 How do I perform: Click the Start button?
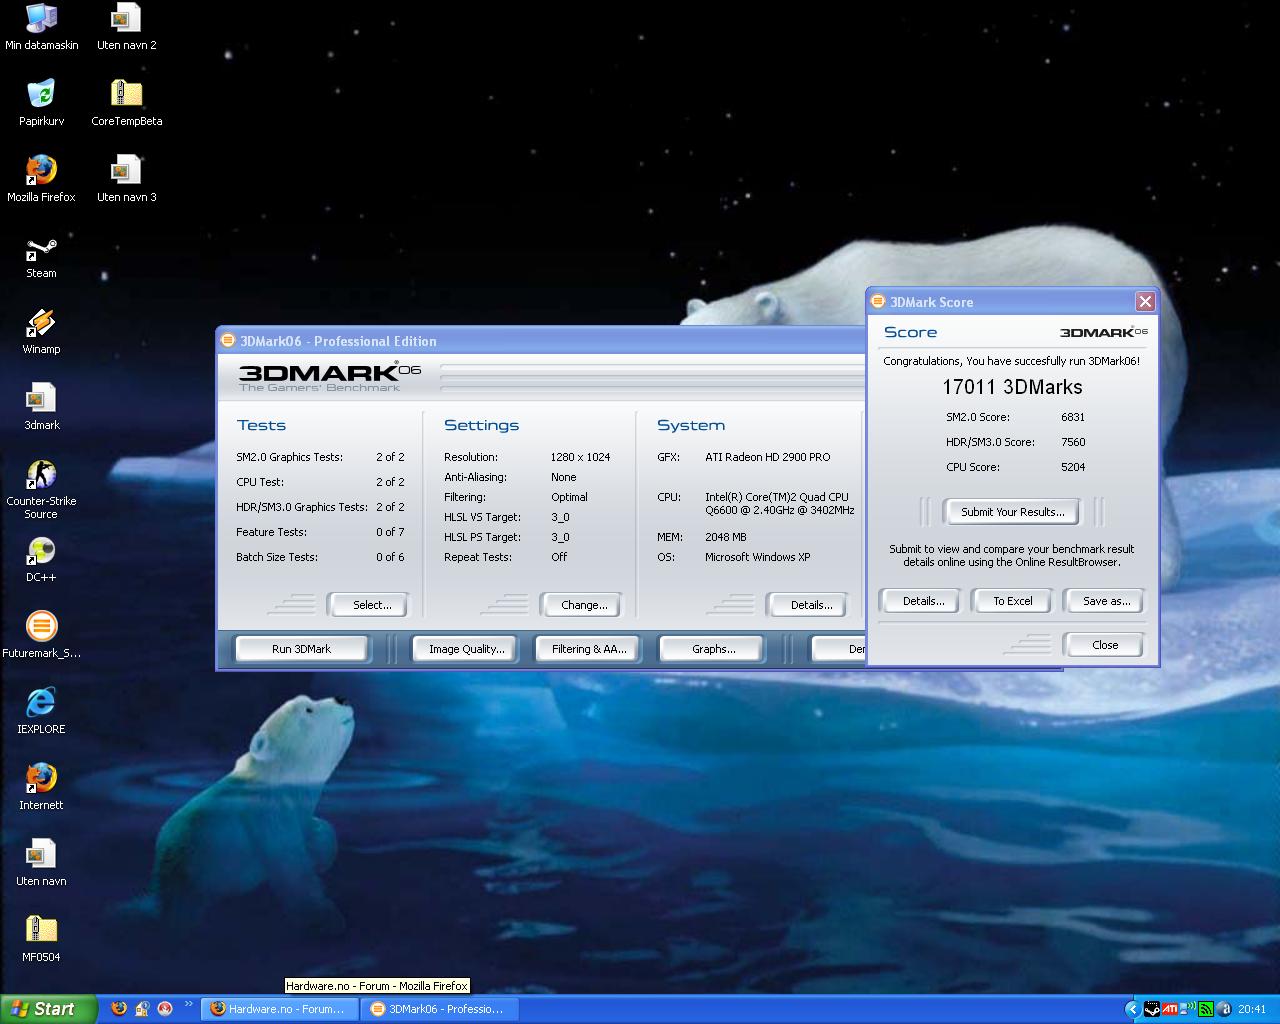pos(49,1009)
